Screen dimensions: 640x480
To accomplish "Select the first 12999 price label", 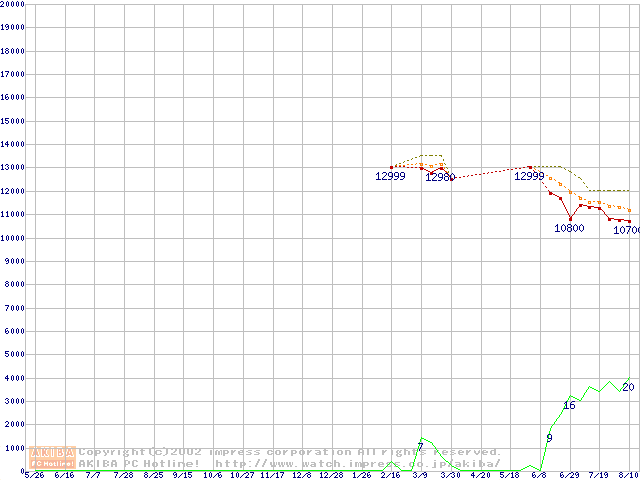I will pos(390,177).
